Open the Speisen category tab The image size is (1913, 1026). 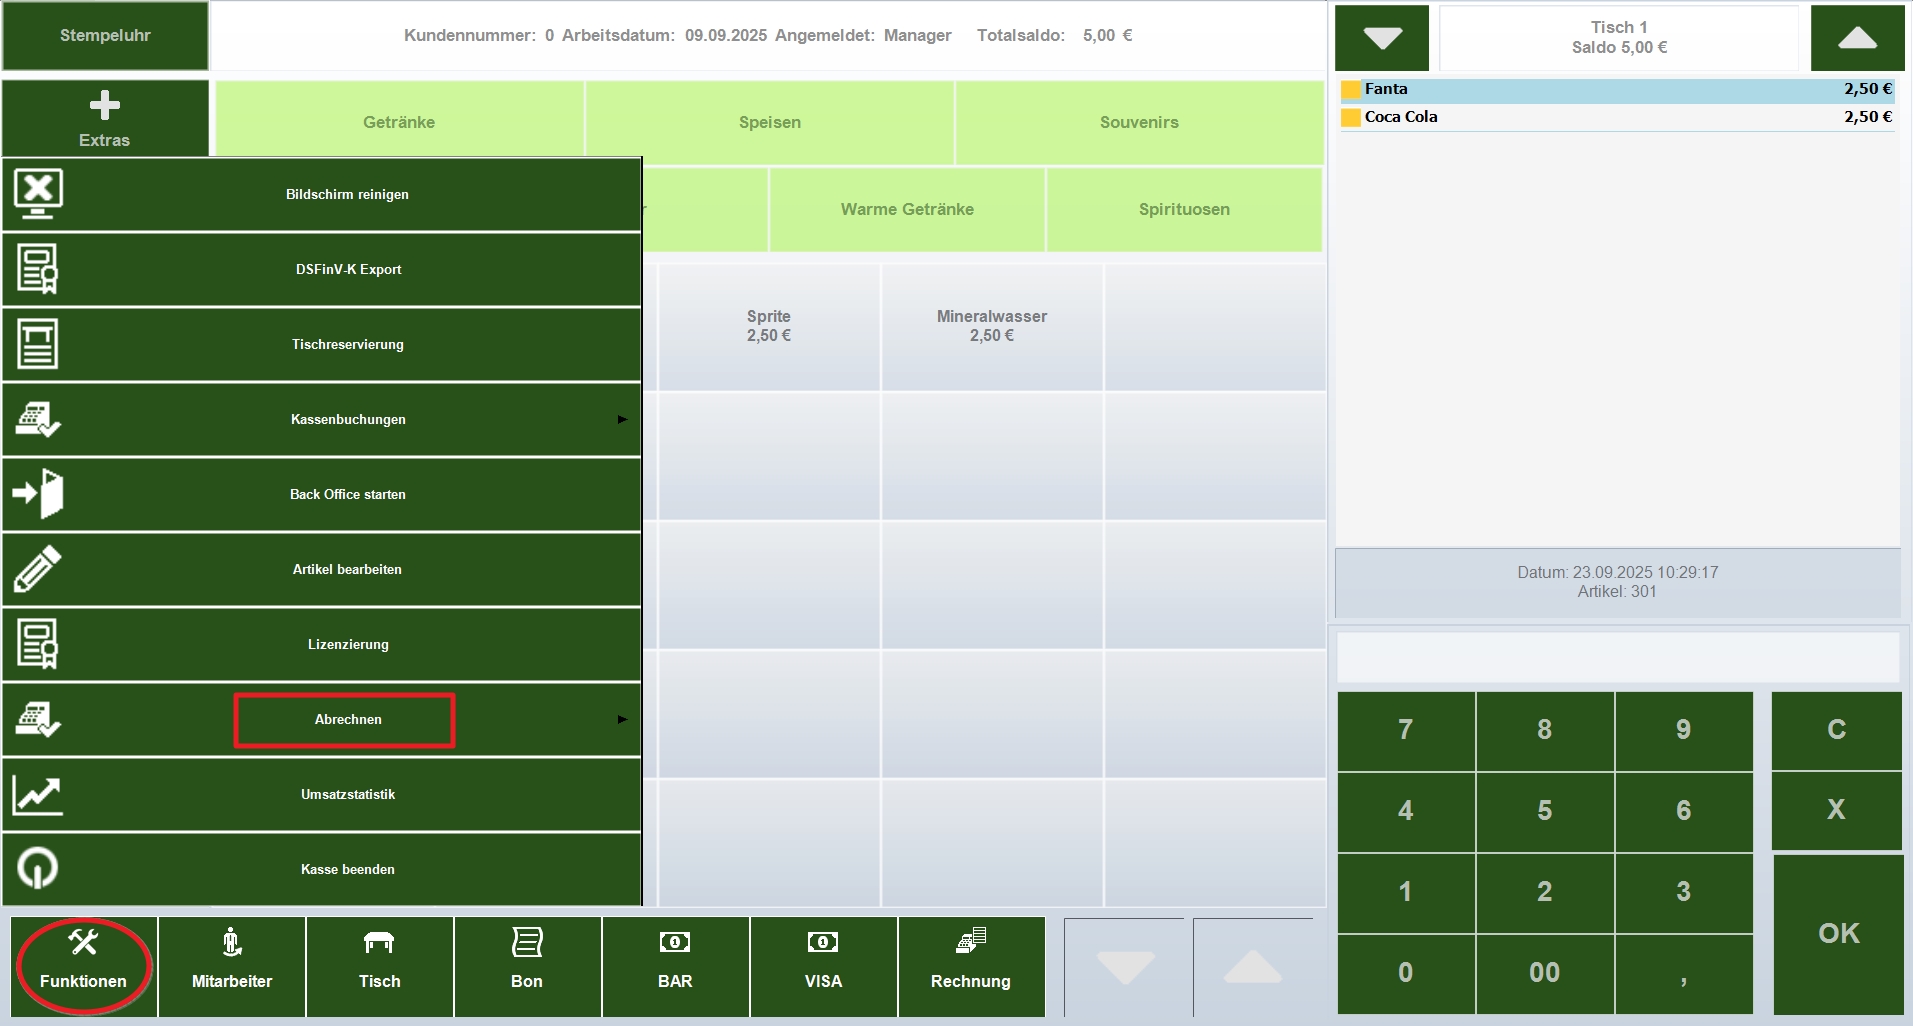coord(770,122)
